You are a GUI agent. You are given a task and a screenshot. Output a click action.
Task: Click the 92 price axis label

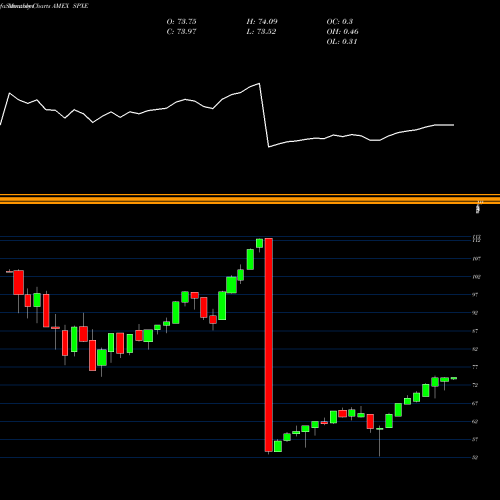(x=475, y=313)
